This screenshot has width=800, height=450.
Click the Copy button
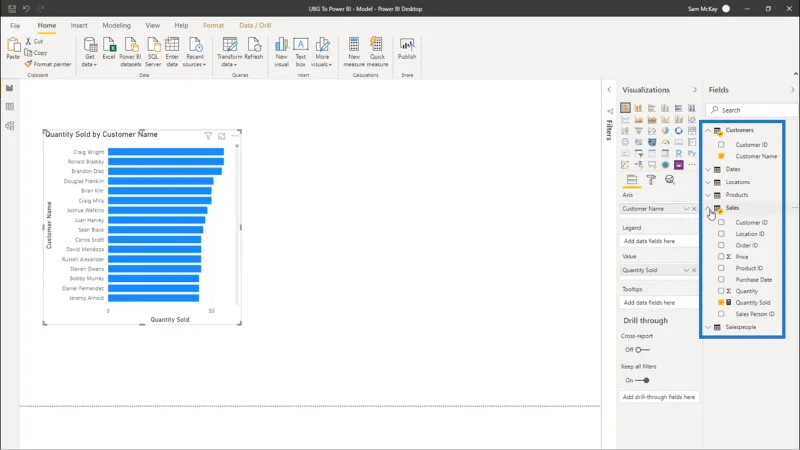[x=36, y=53]
